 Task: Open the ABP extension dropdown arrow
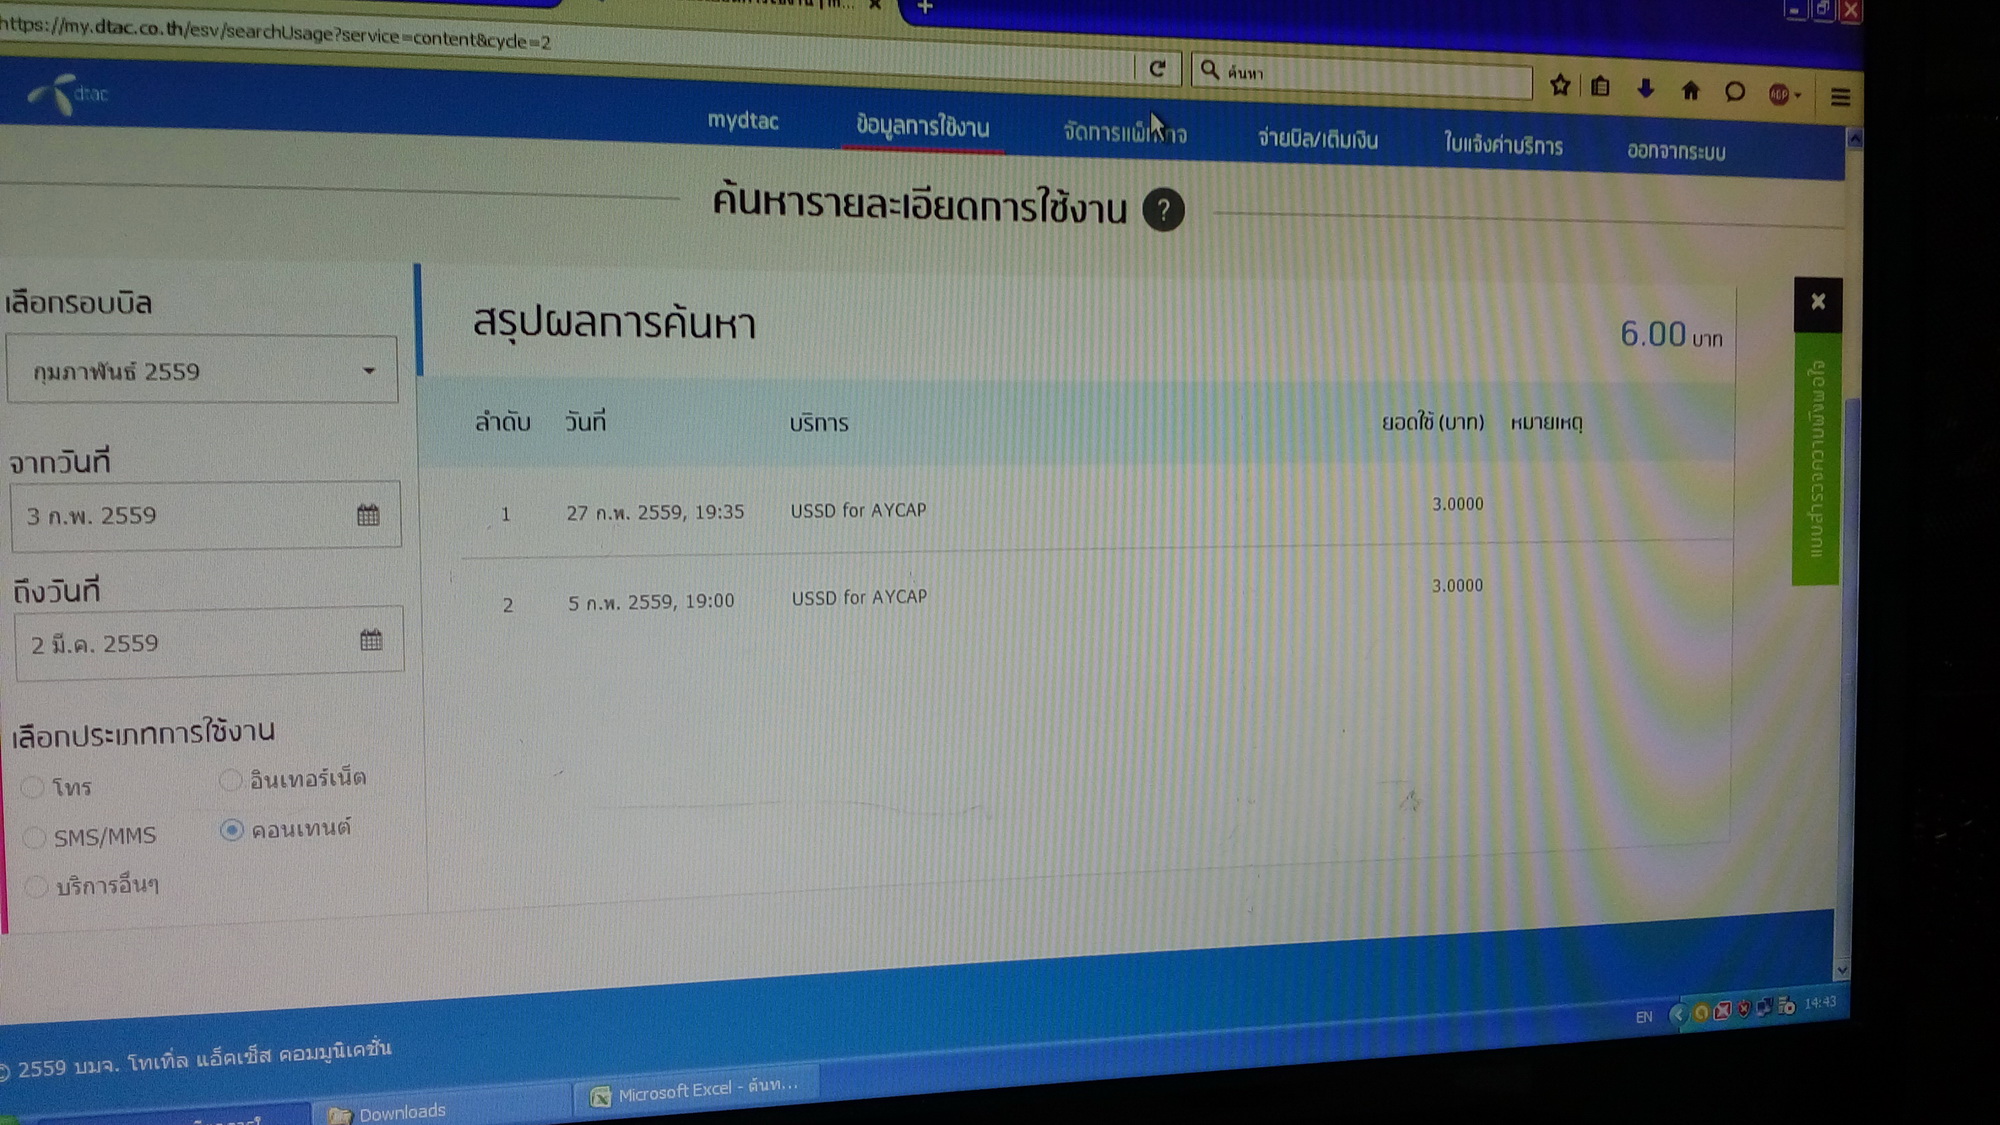[x=1798, y=96]
